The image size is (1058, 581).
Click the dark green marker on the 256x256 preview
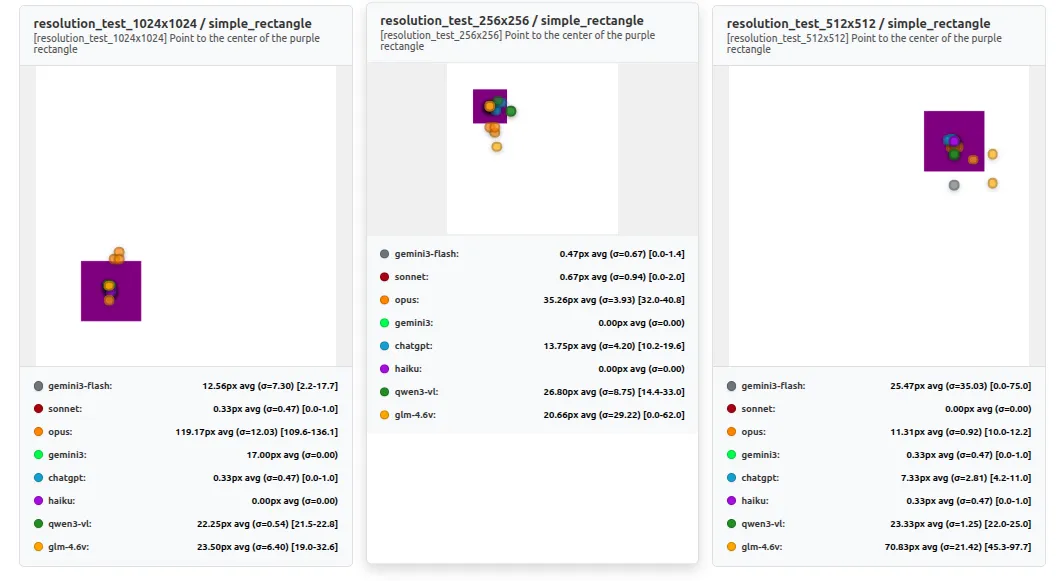(511, 111)
